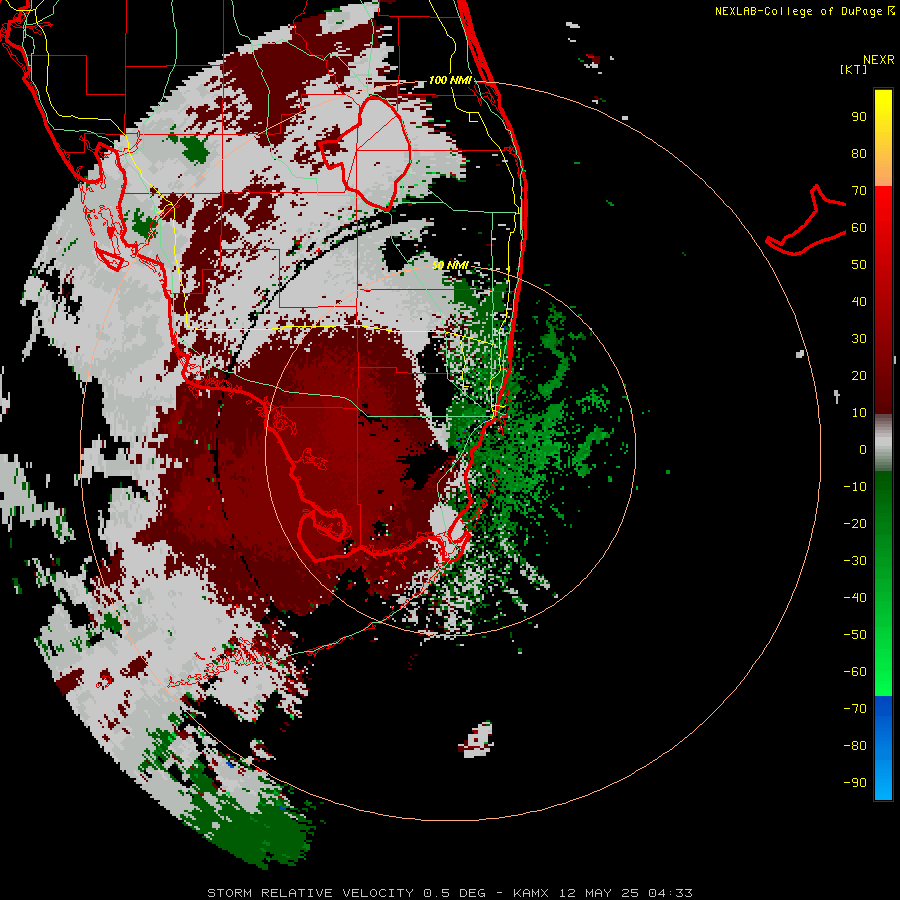The width and height of the screenshot is (900, 900).
Task: Click the -60 knot scale label
Action: [x=855, y=672]
